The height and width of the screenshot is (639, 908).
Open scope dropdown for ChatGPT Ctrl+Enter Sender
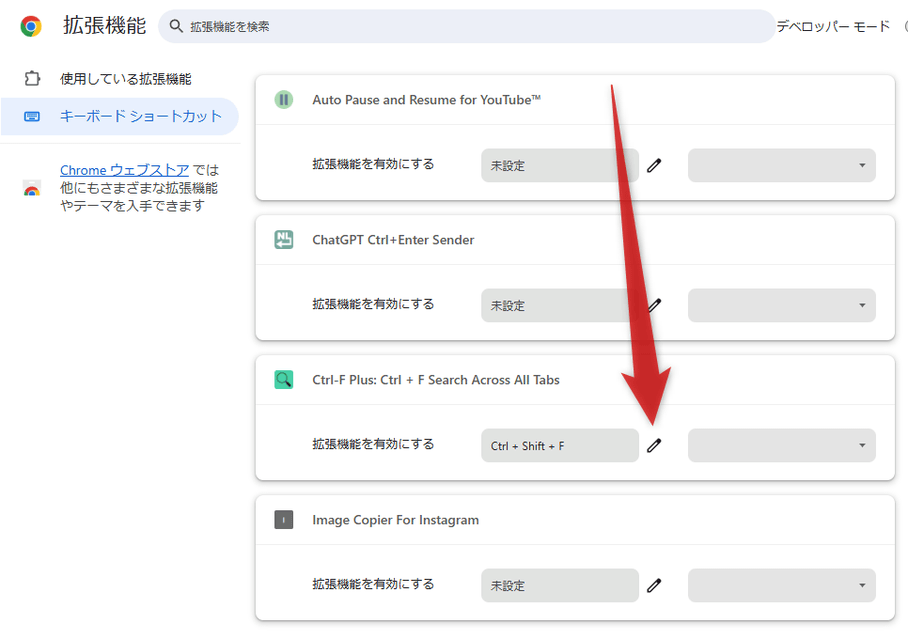pos(782,305)
